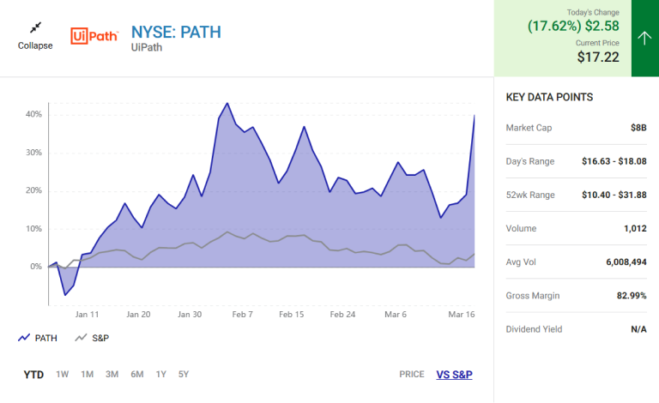Click the UiPath company name text

point(148,50)
